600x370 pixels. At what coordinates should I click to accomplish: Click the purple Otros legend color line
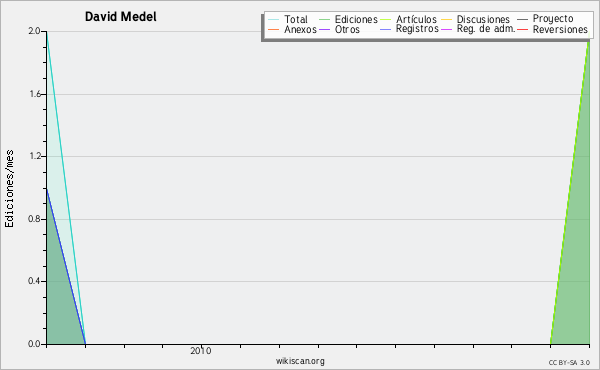pos(324,29)
